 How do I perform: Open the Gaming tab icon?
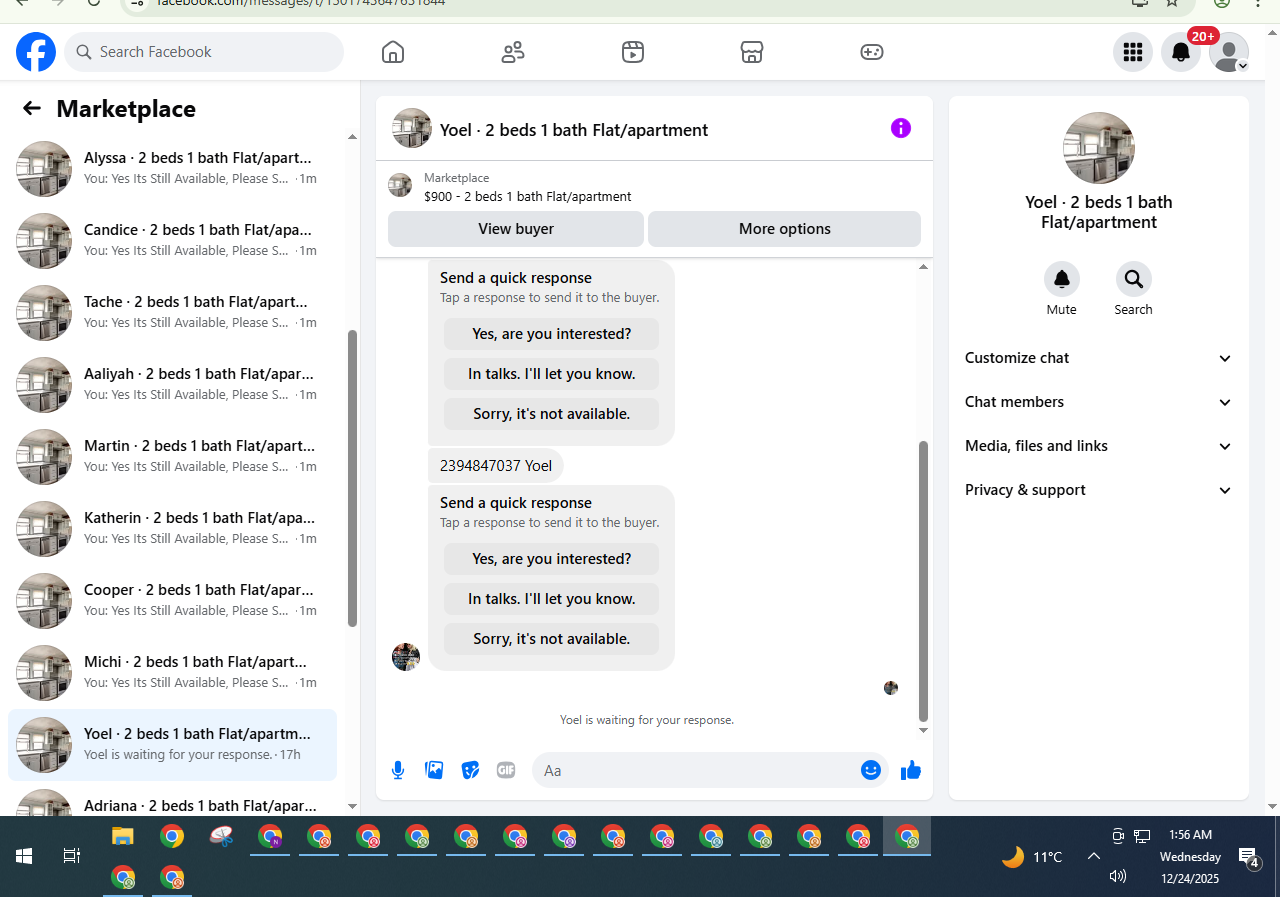[872, 52]
